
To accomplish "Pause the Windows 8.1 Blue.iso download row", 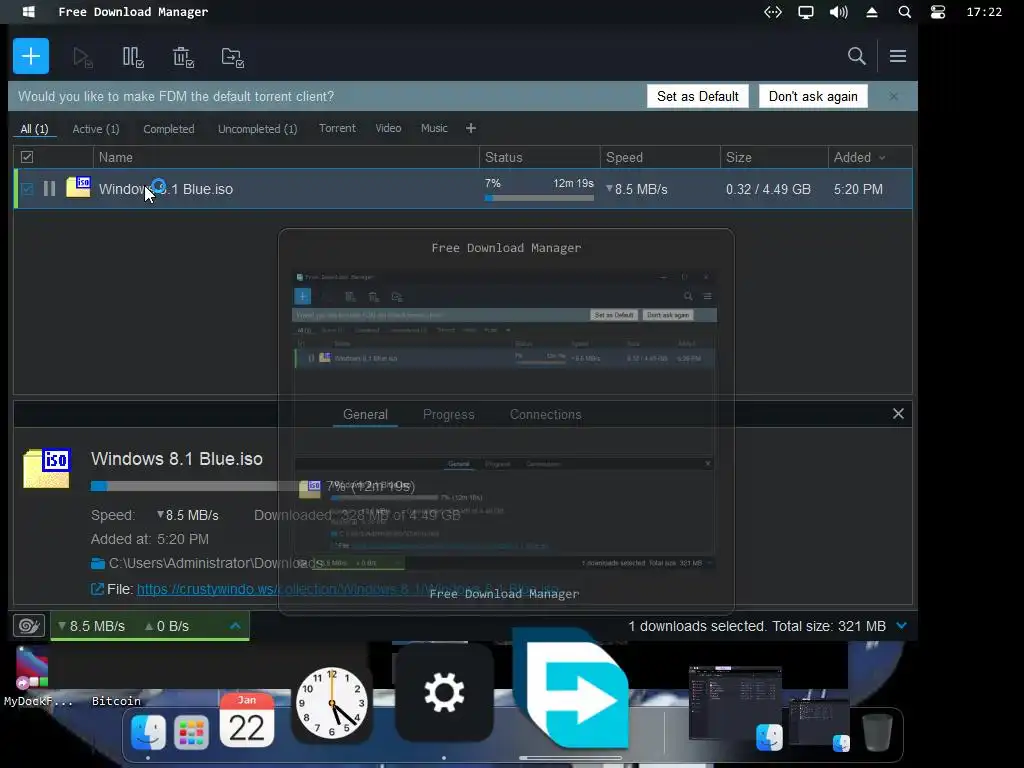I will pos(49,189).
